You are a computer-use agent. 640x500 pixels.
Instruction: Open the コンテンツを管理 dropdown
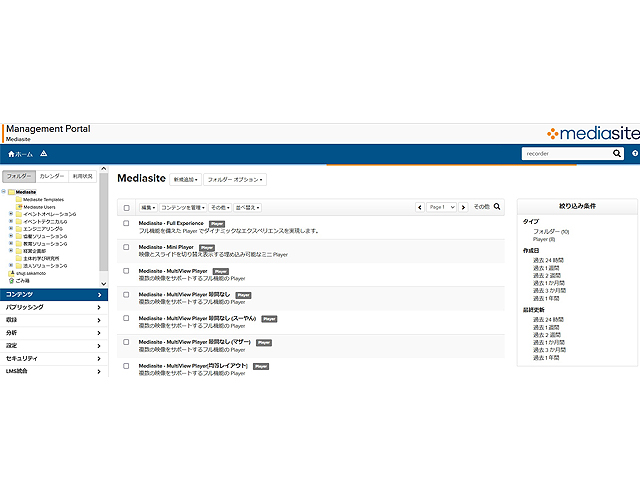click(183, 208)
